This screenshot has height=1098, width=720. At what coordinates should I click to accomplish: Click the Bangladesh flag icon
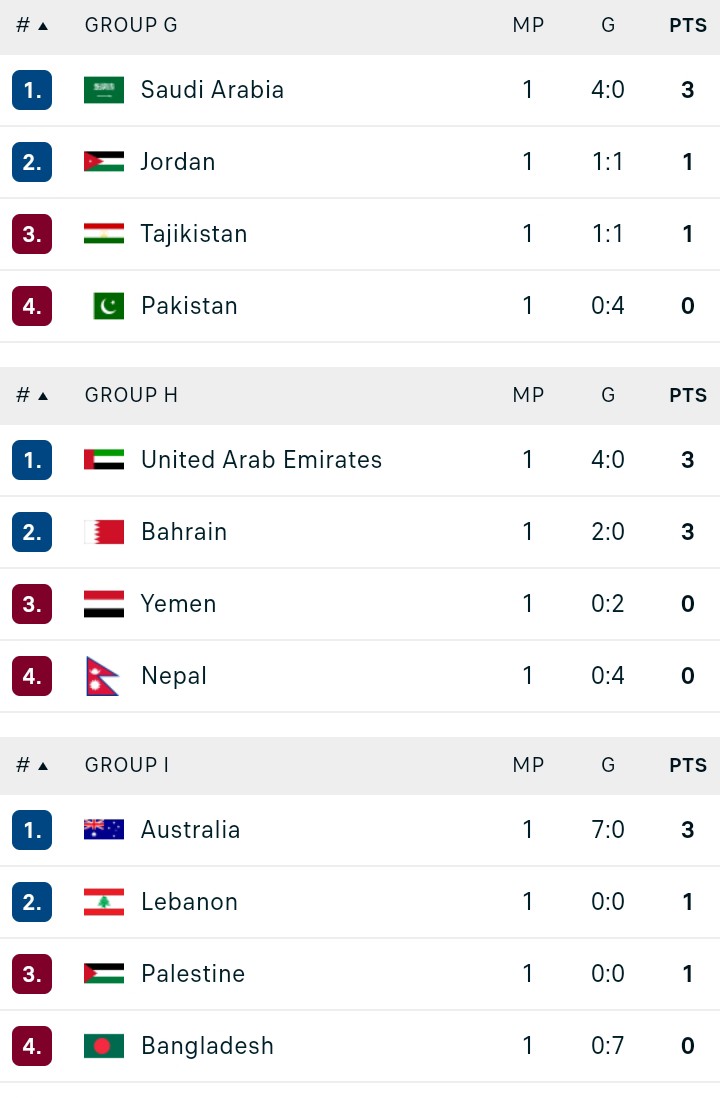point(104,1046)
